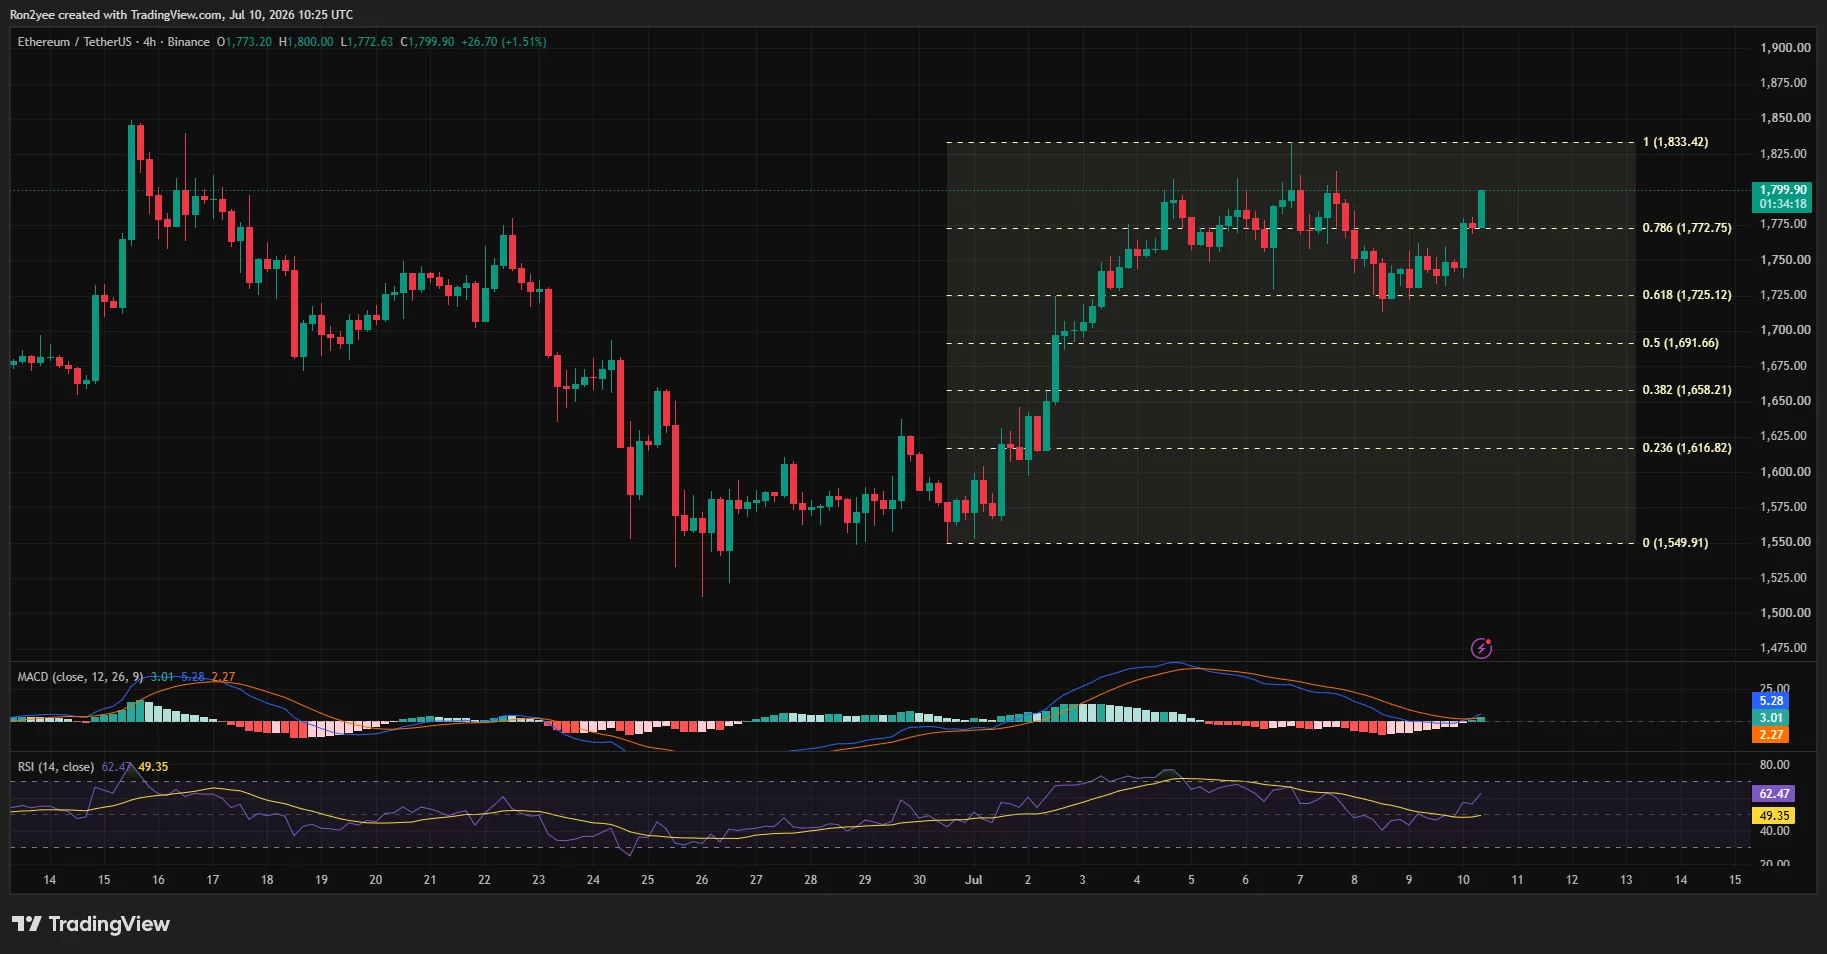Click the TradingView logo at bottom left

[91, 924]
